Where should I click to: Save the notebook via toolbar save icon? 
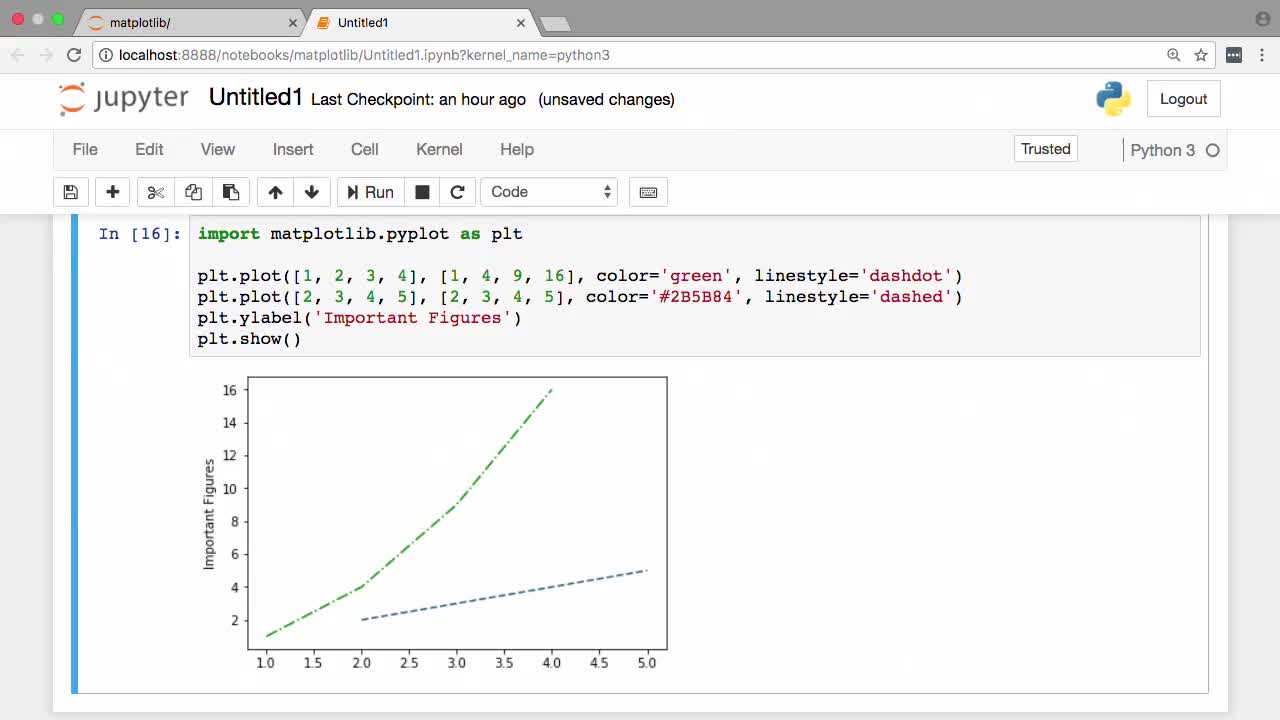click(x=70, y=192)
